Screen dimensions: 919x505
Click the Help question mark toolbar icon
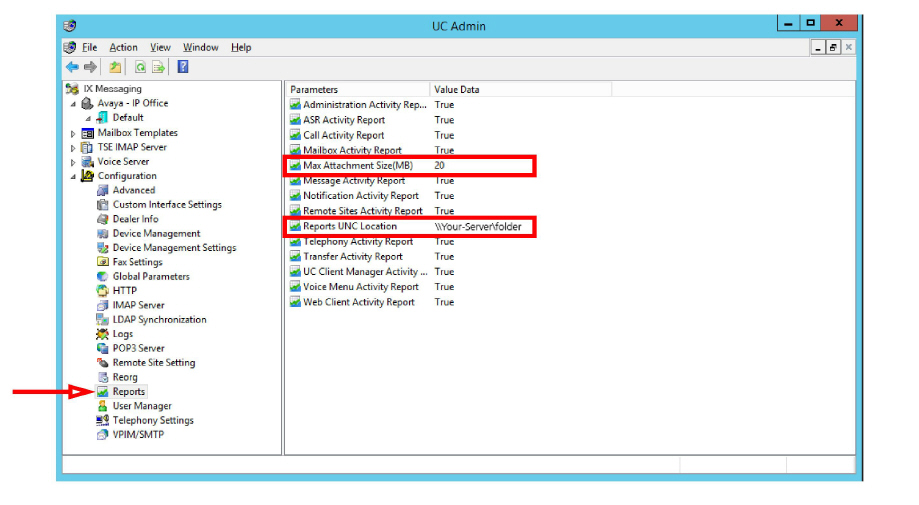click(x=183, y=67)
